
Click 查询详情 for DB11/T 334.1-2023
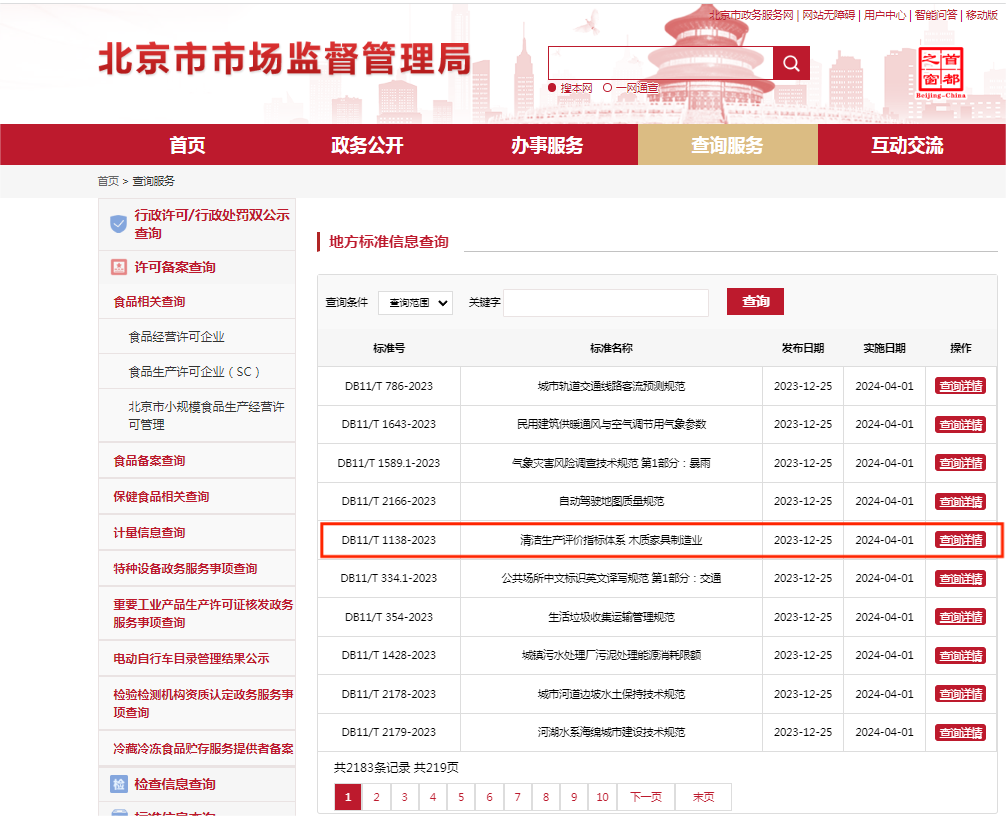960,579
